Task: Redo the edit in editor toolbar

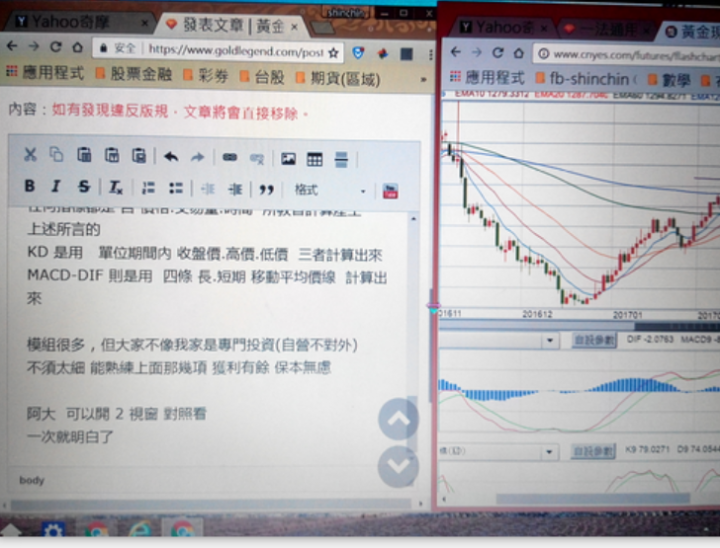Action: [197, 158]
